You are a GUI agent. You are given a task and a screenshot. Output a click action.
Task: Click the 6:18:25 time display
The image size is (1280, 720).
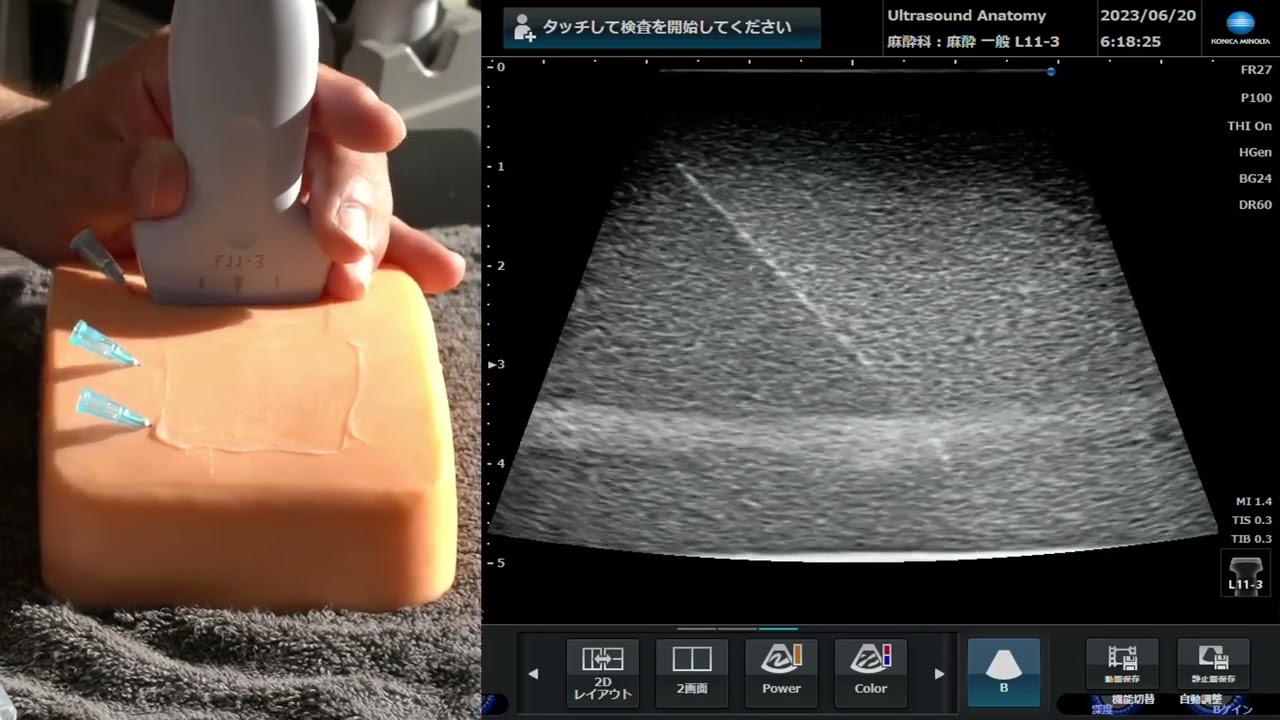(1130, 42)
